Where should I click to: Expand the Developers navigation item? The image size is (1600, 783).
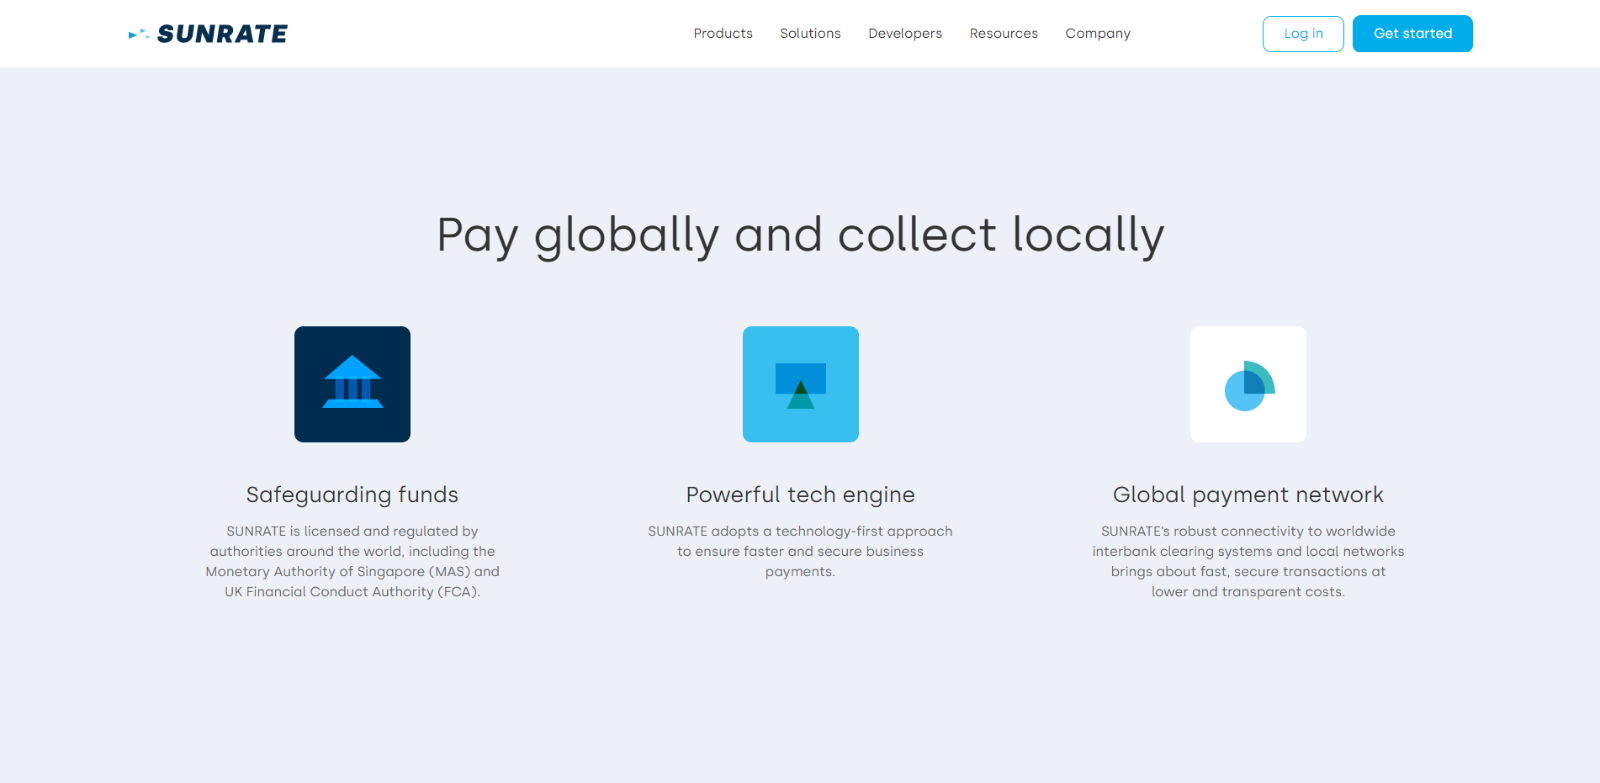(x=905, y=33)
